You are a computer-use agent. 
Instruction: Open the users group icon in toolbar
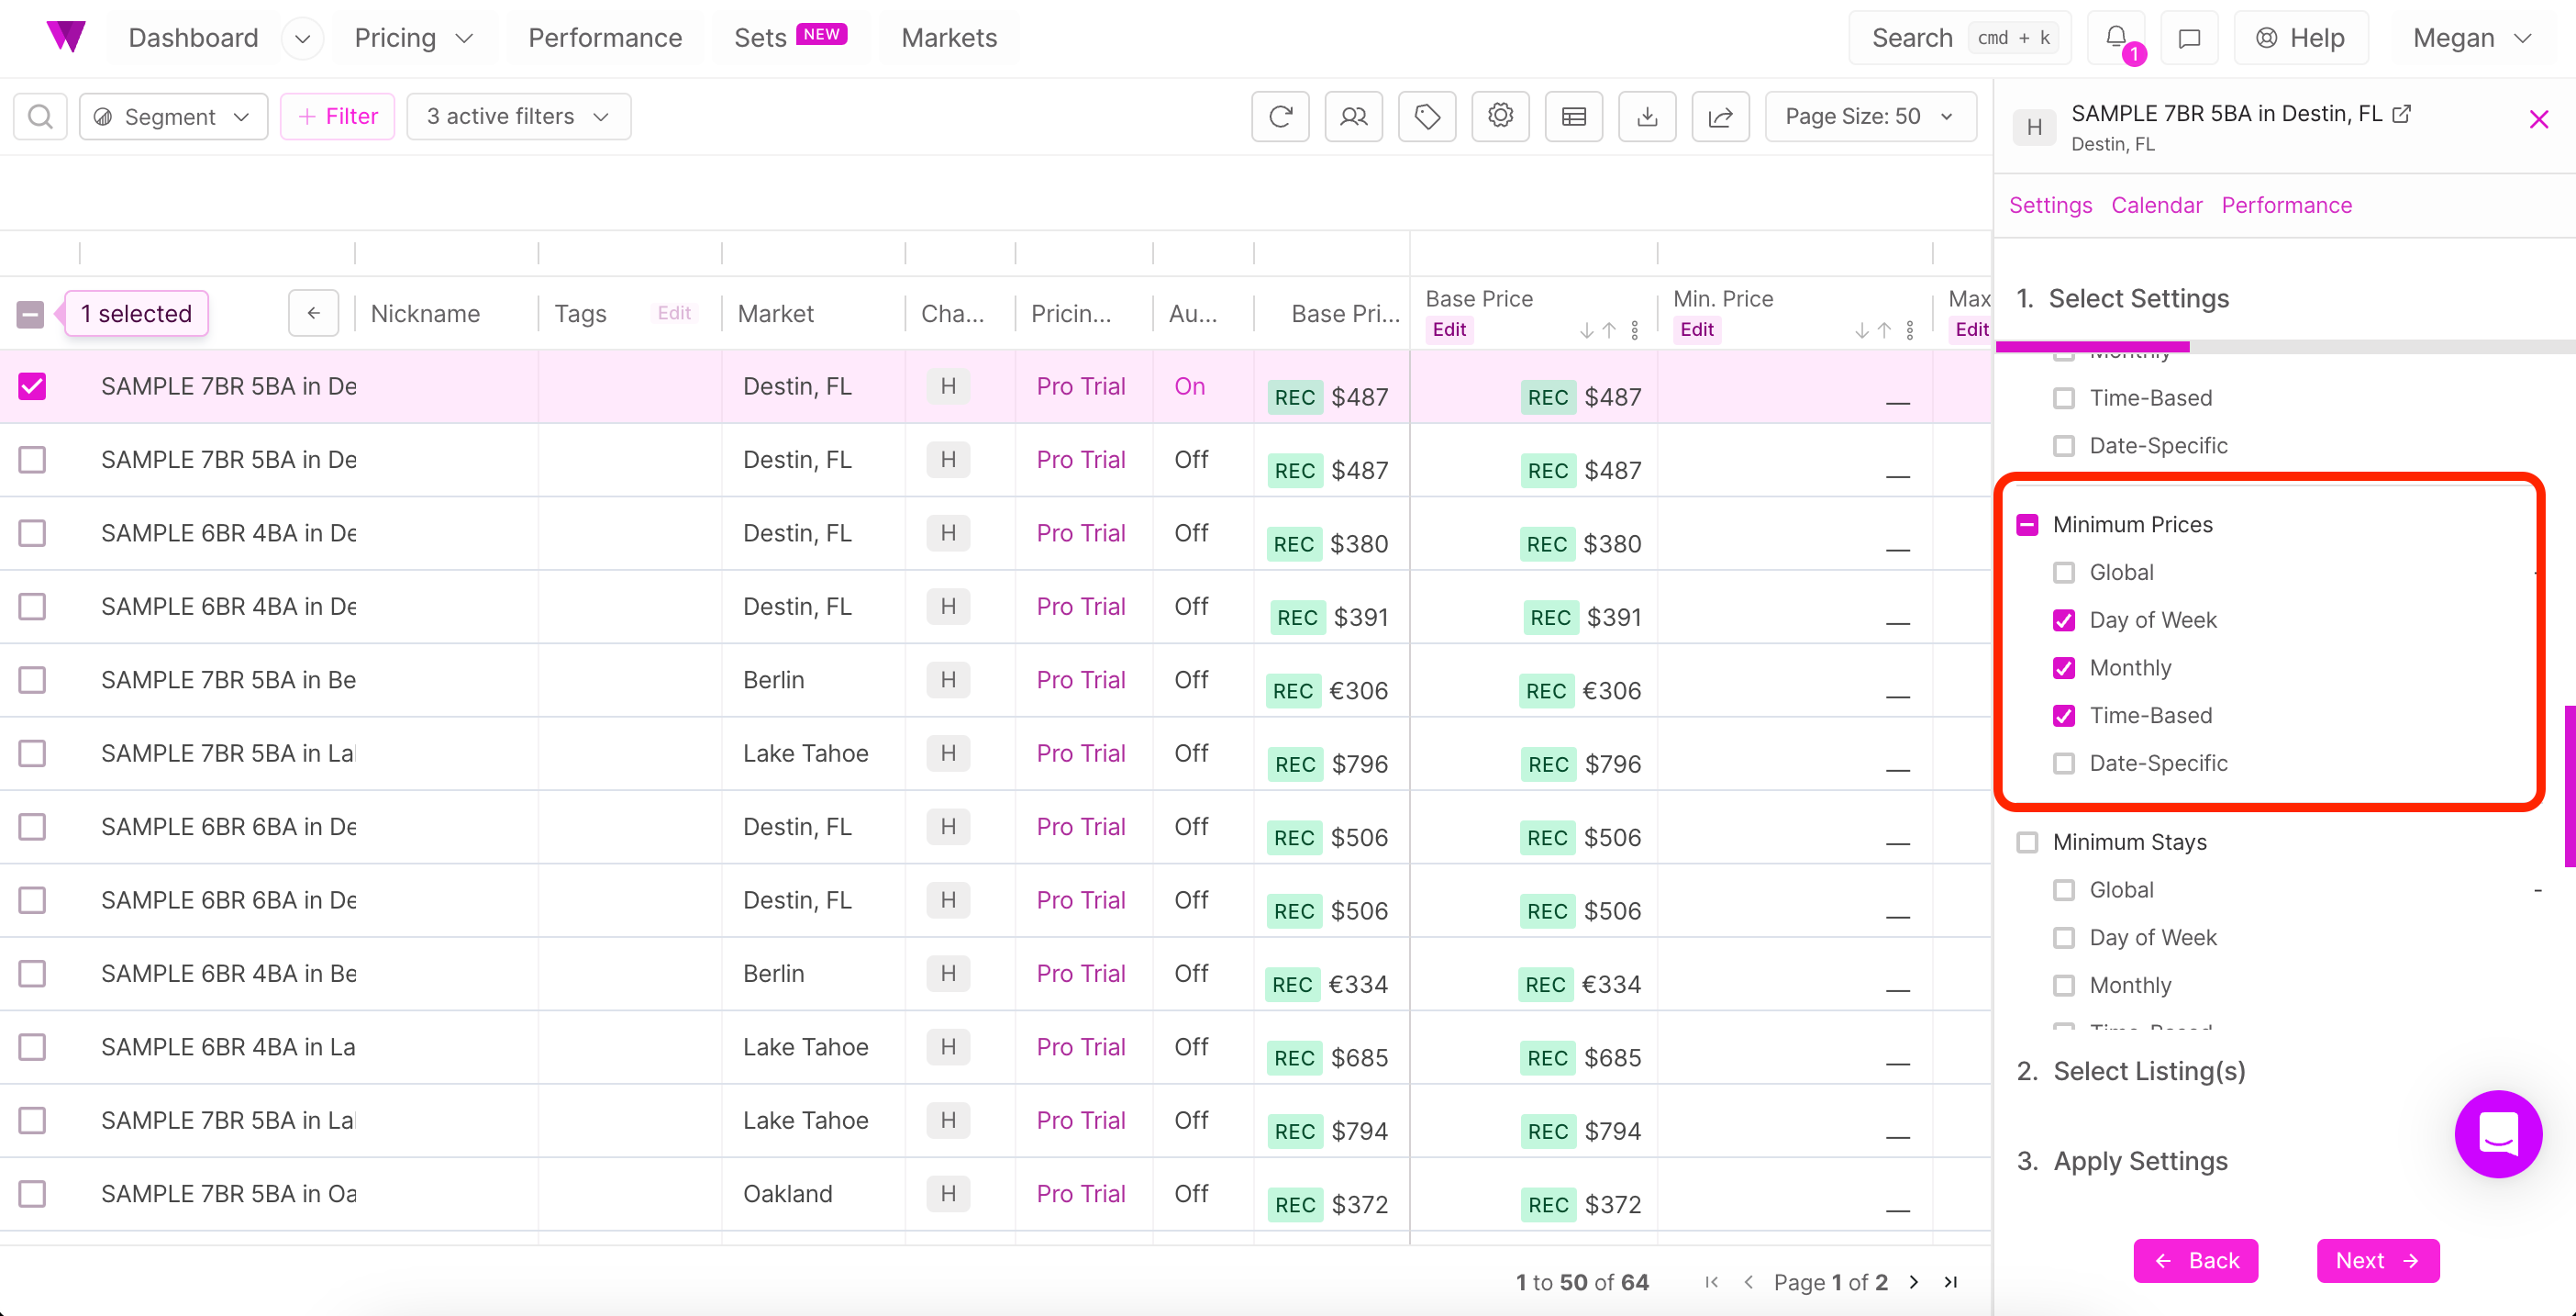[x=1353, y=116]
